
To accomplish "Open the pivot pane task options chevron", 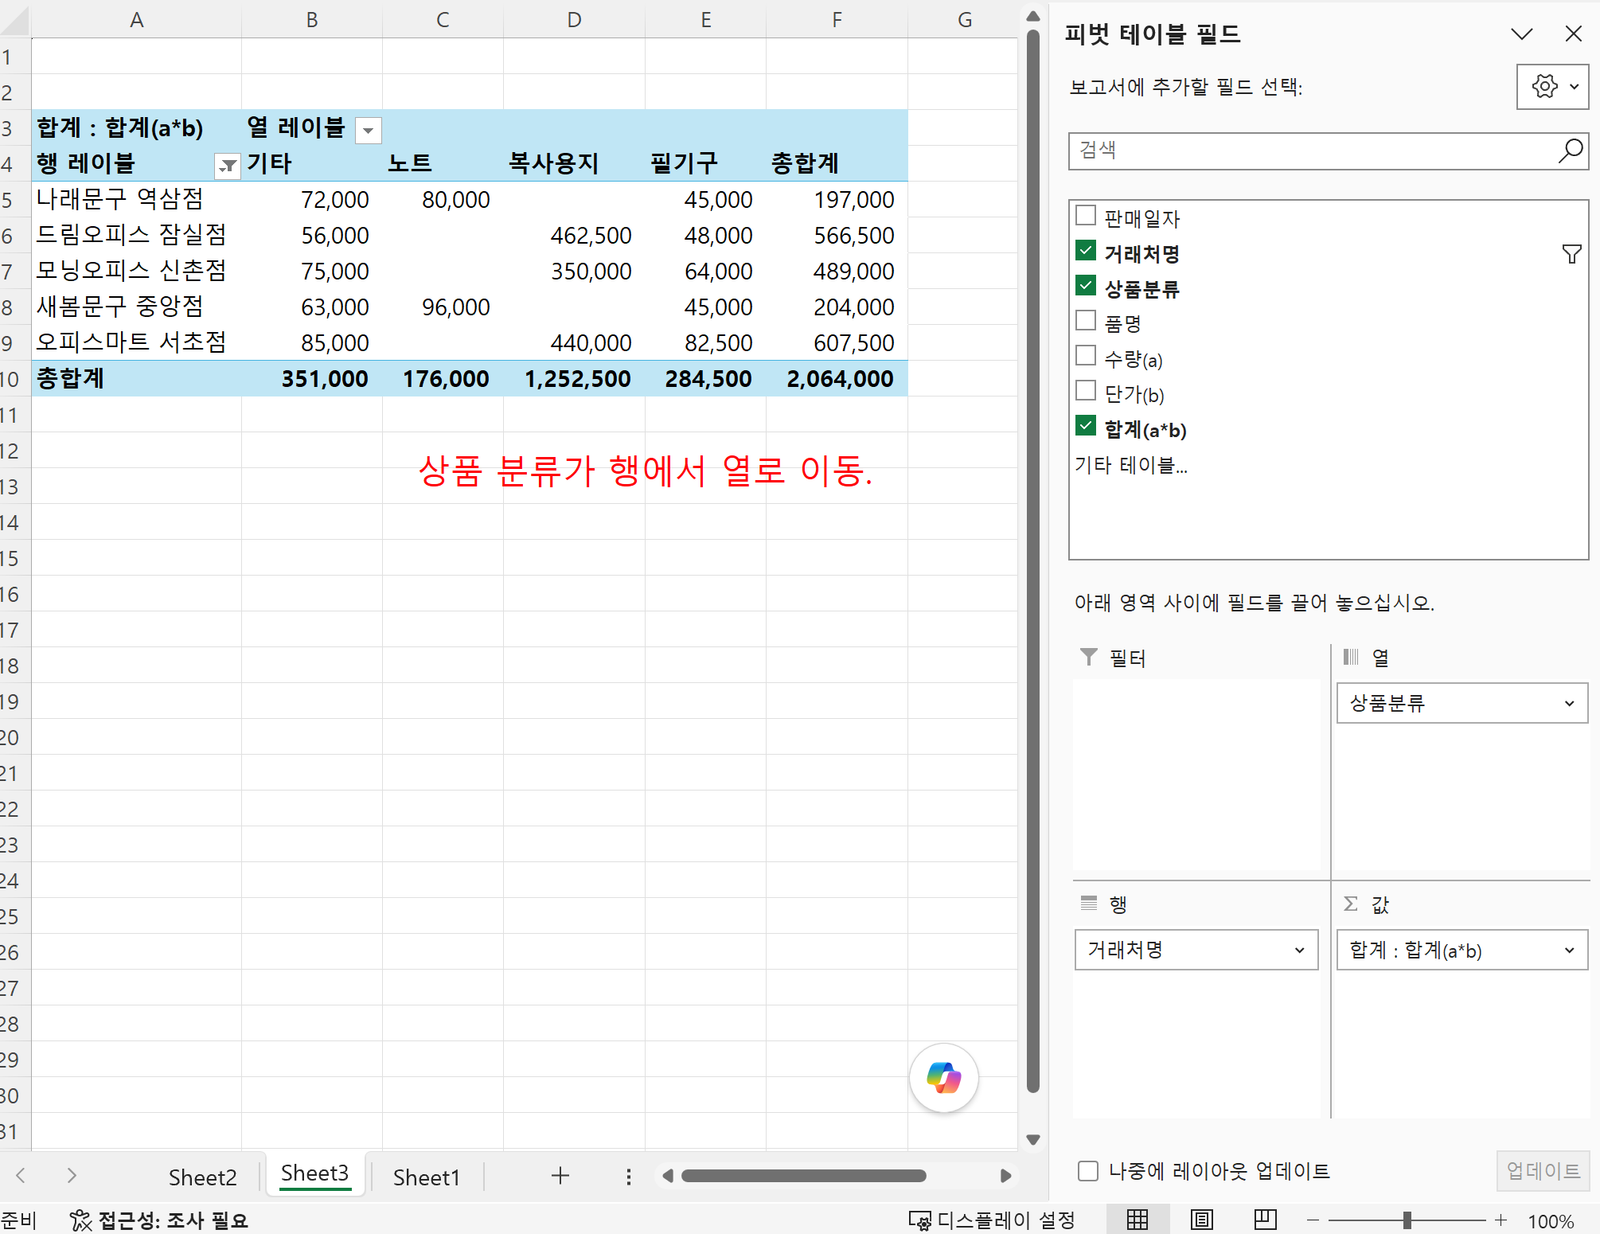I will pos(1522,34).
